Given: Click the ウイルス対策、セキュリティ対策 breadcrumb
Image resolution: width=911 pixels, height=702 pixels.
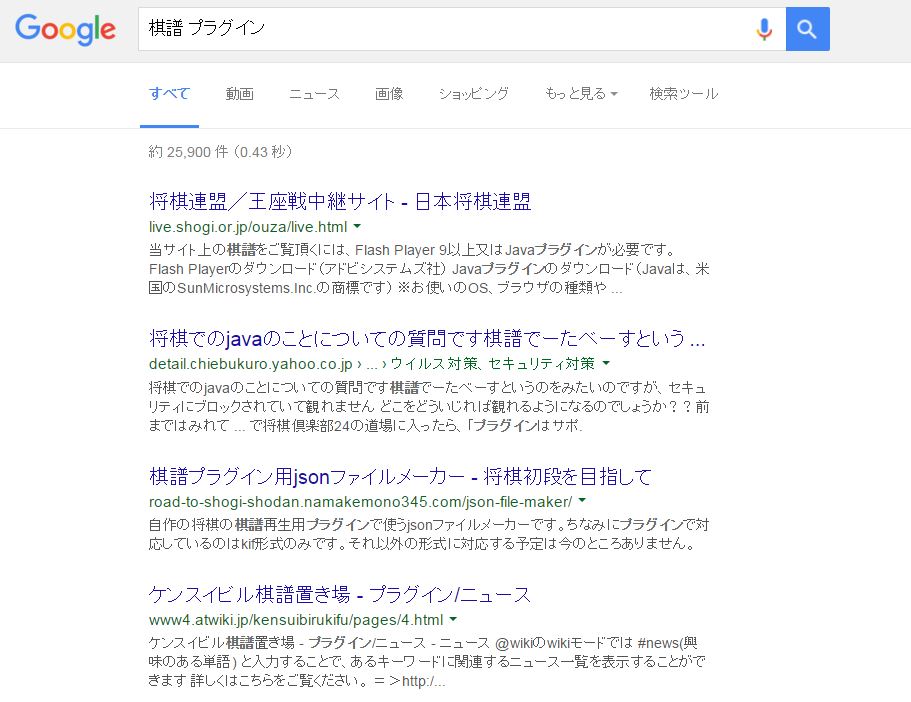Looking at the screenshot, I should pyautogui.click(x=493, y=364).
